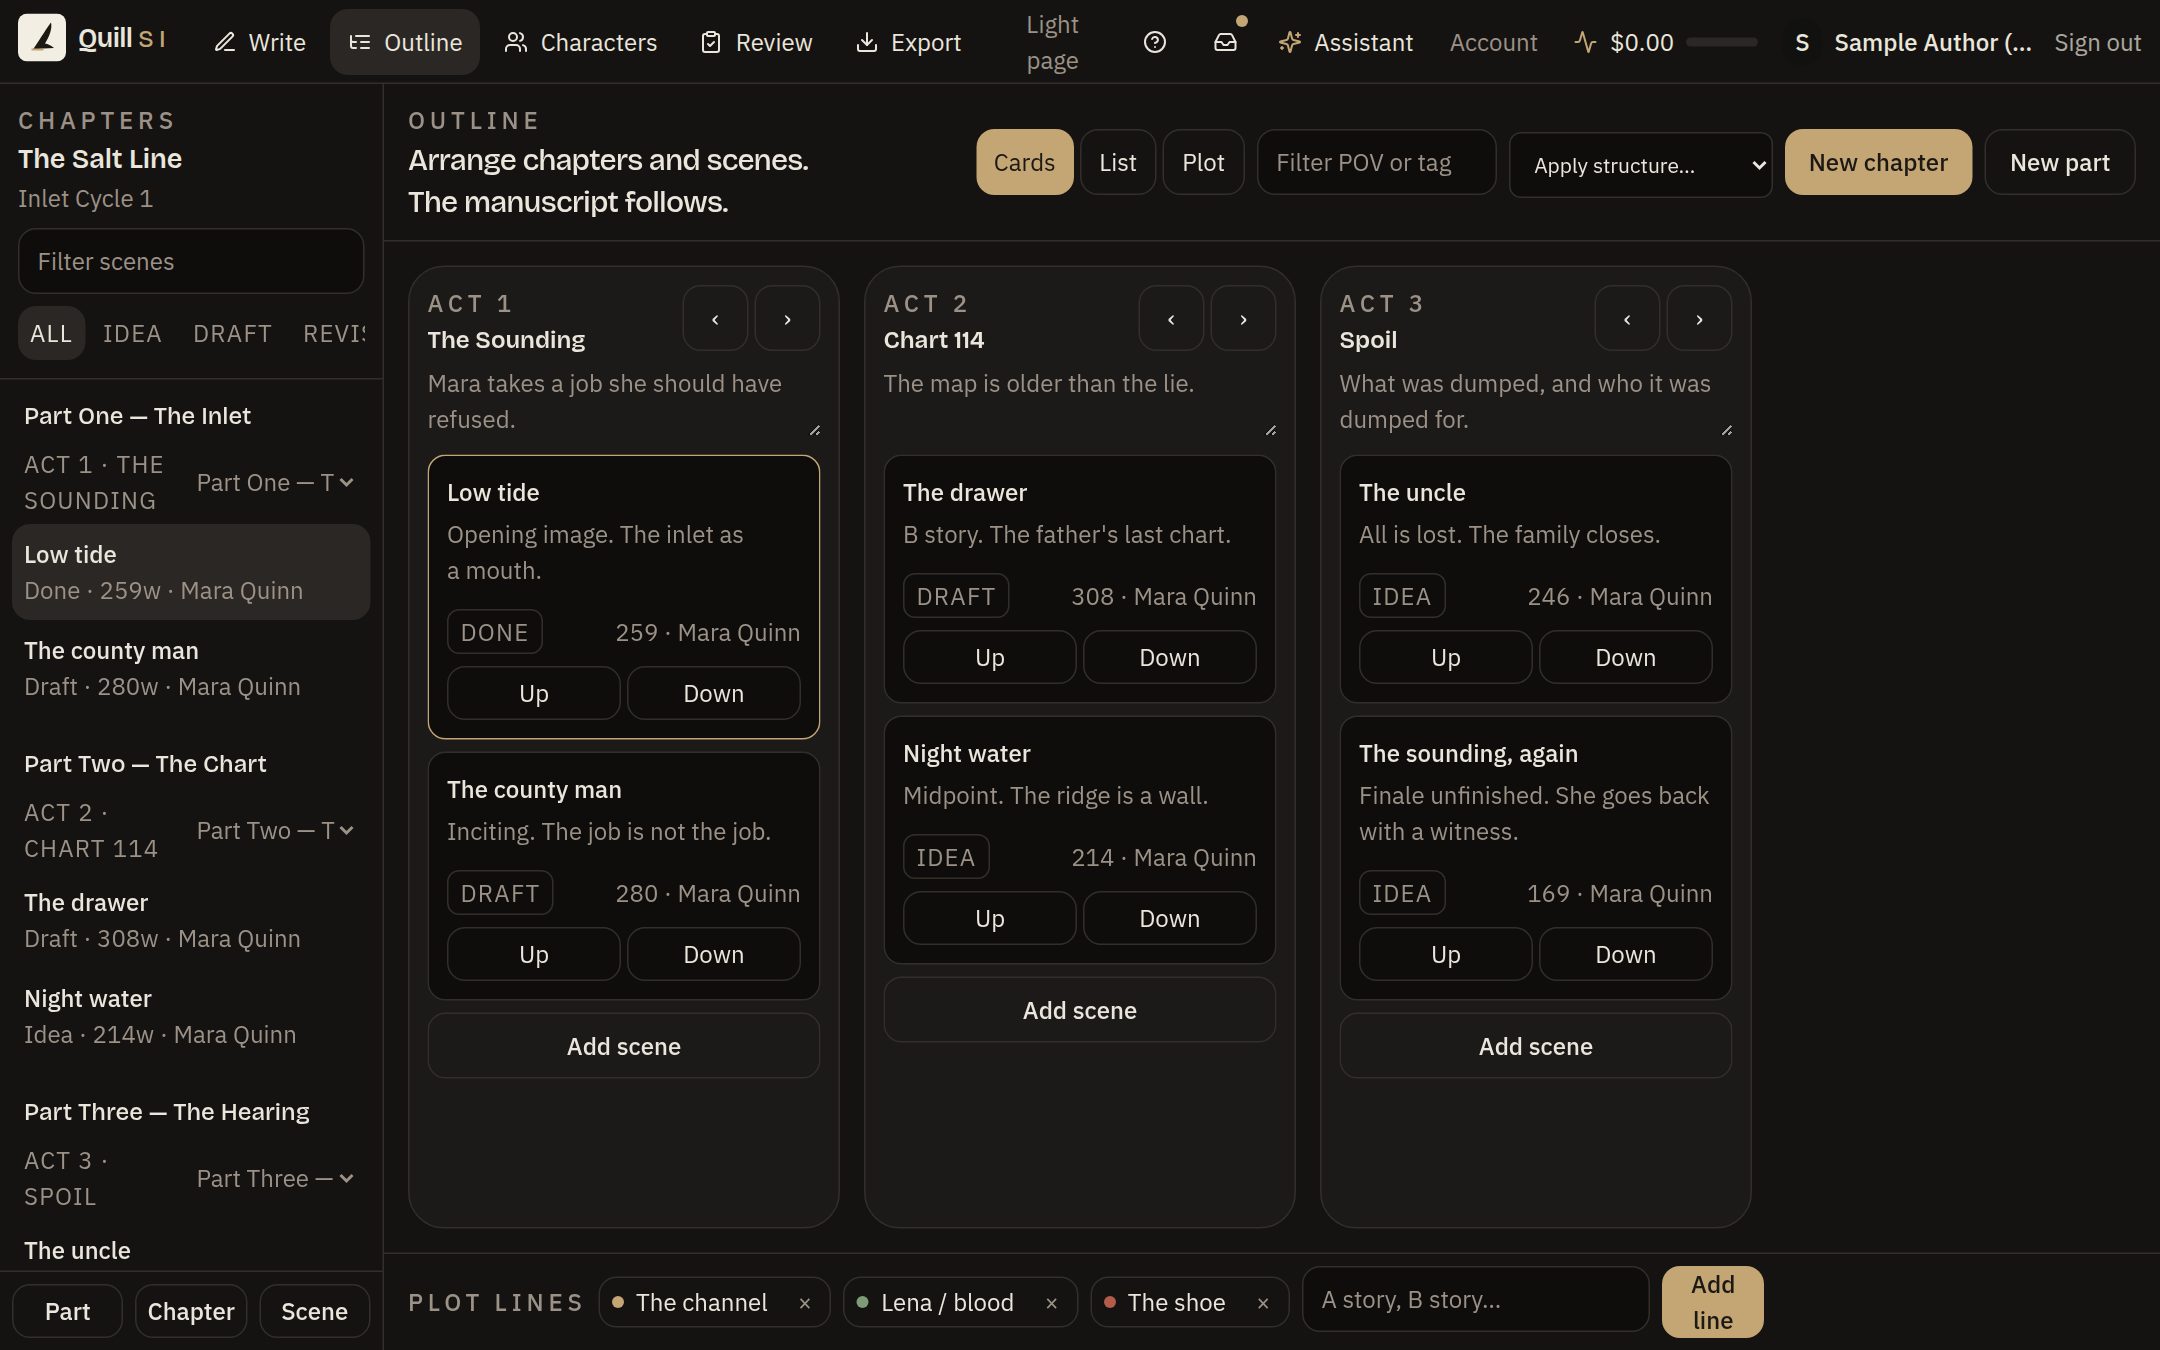Remove The shoe plot line
Screen dimensions: 2160x1350
(x=1263, y=1303)
